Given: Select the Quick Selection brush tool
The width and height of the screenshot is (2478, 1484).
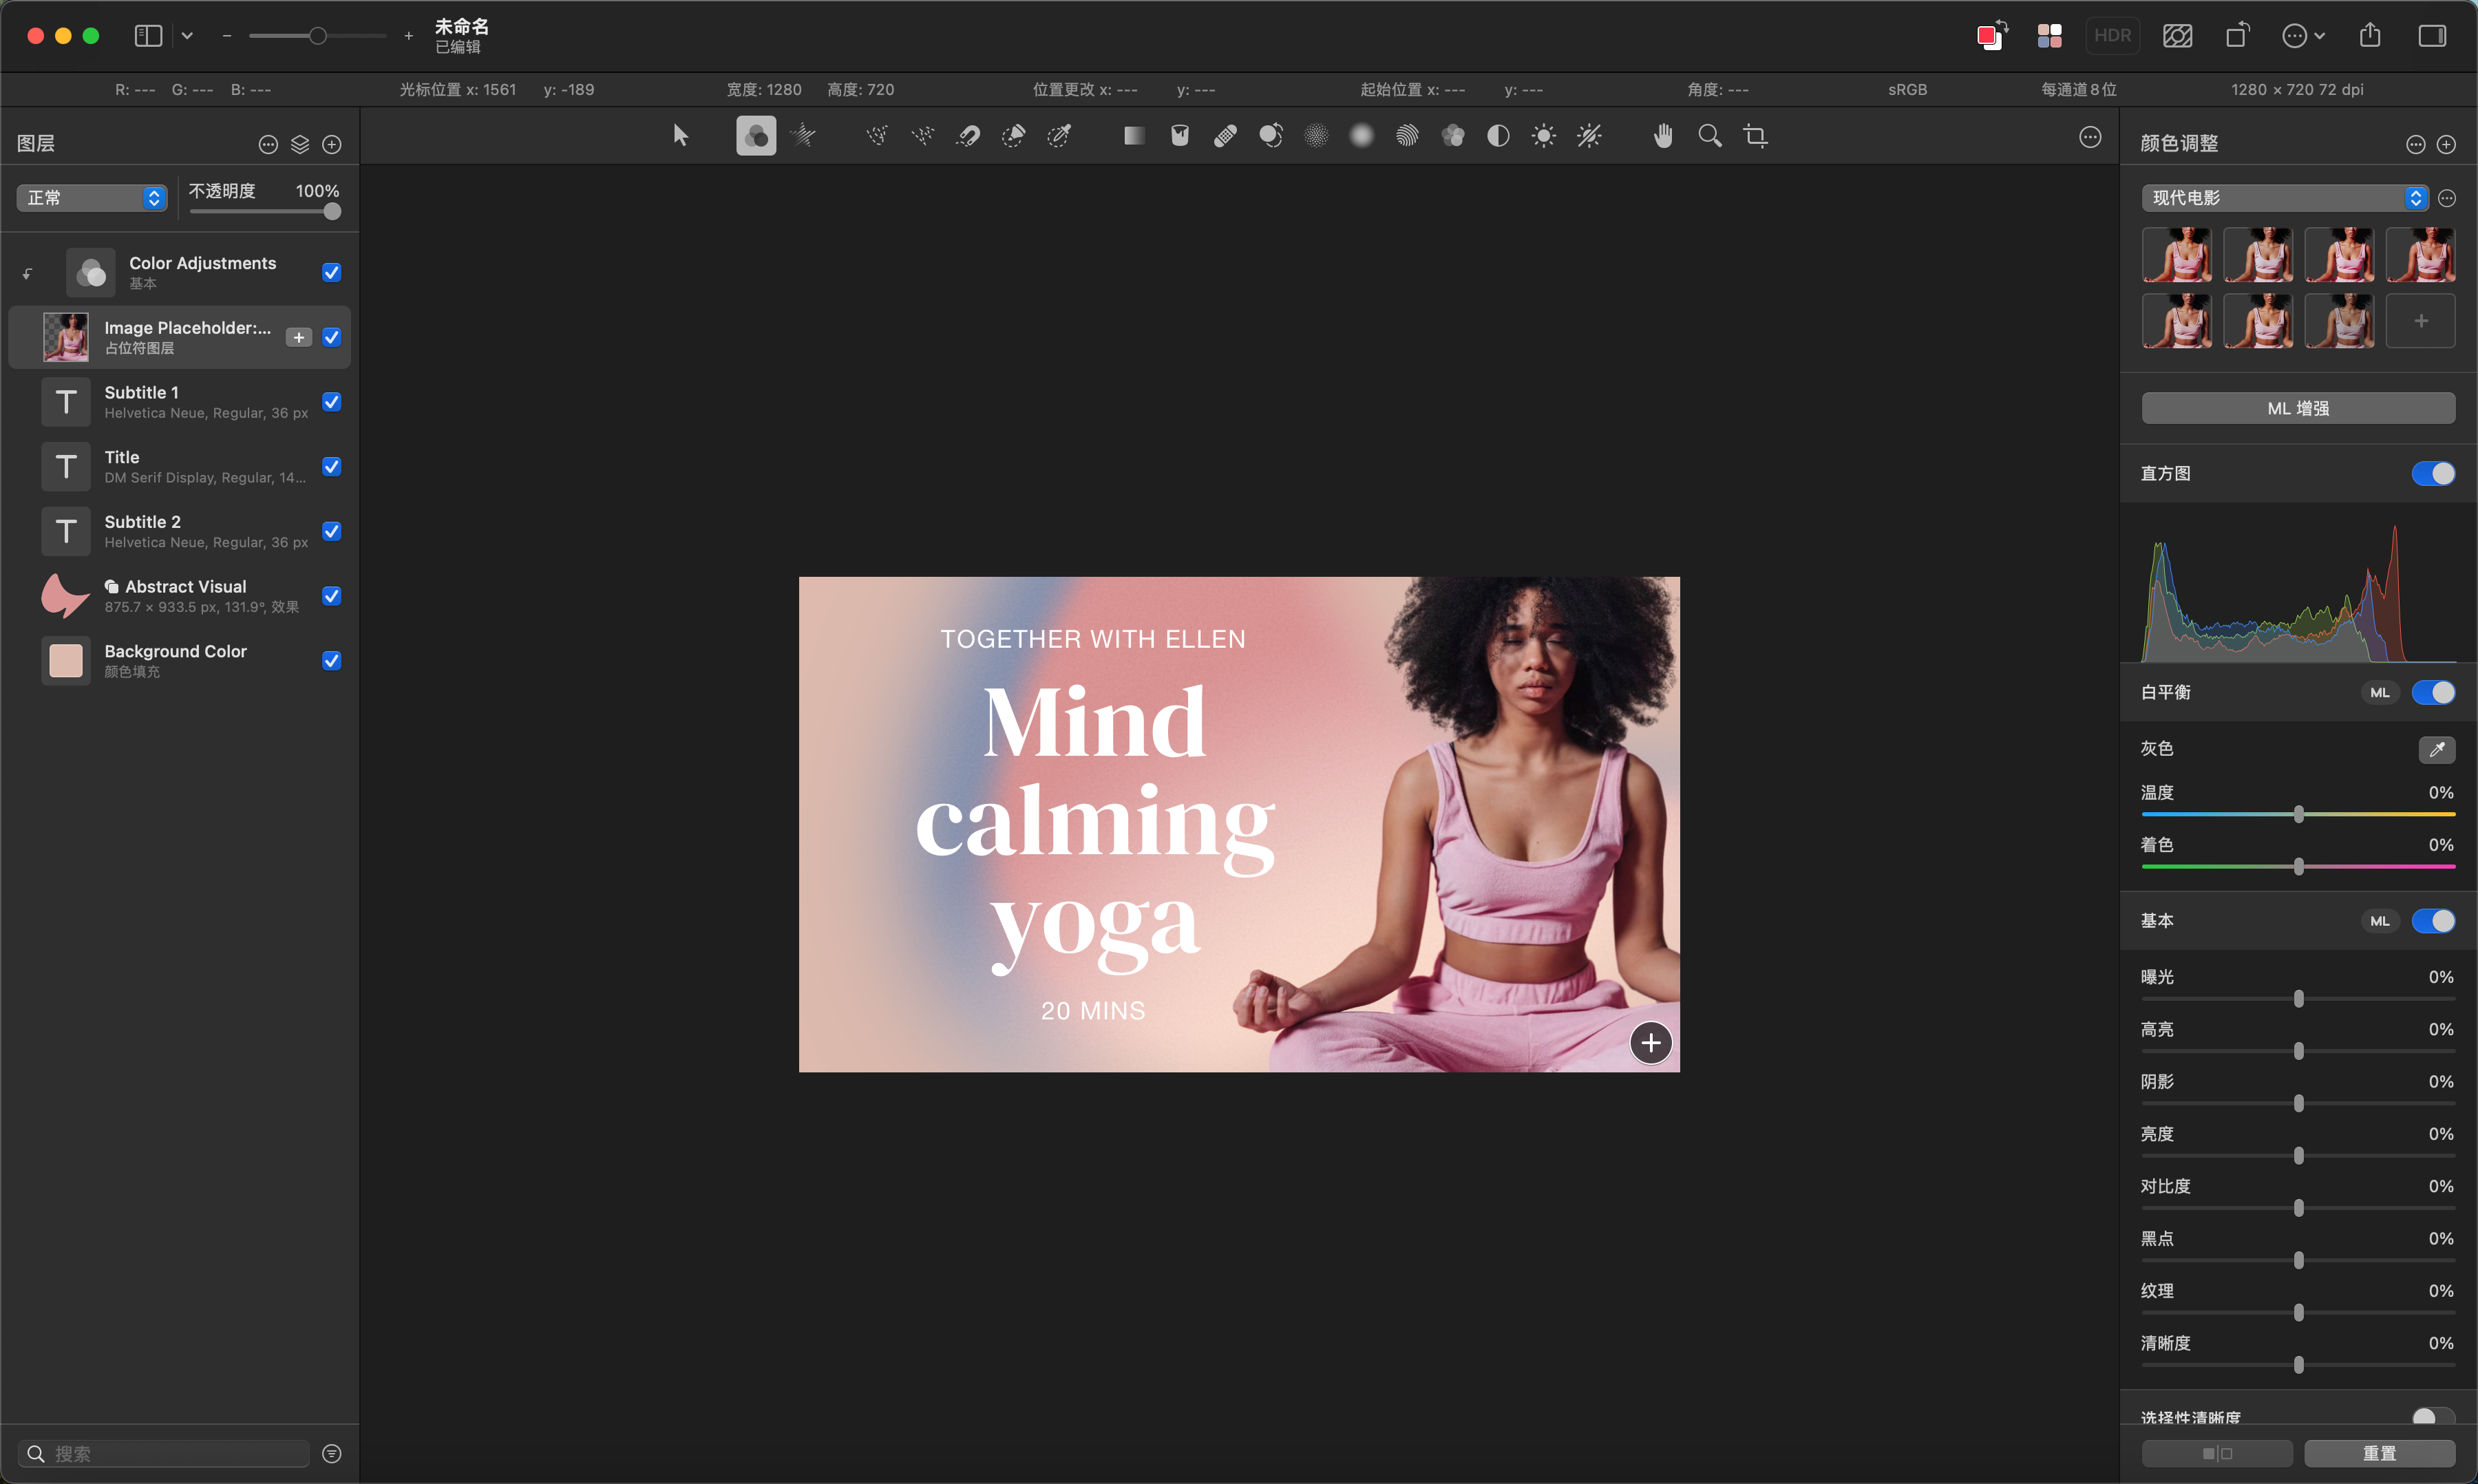Looking at the screenshot, I should tap(1013, 136).
